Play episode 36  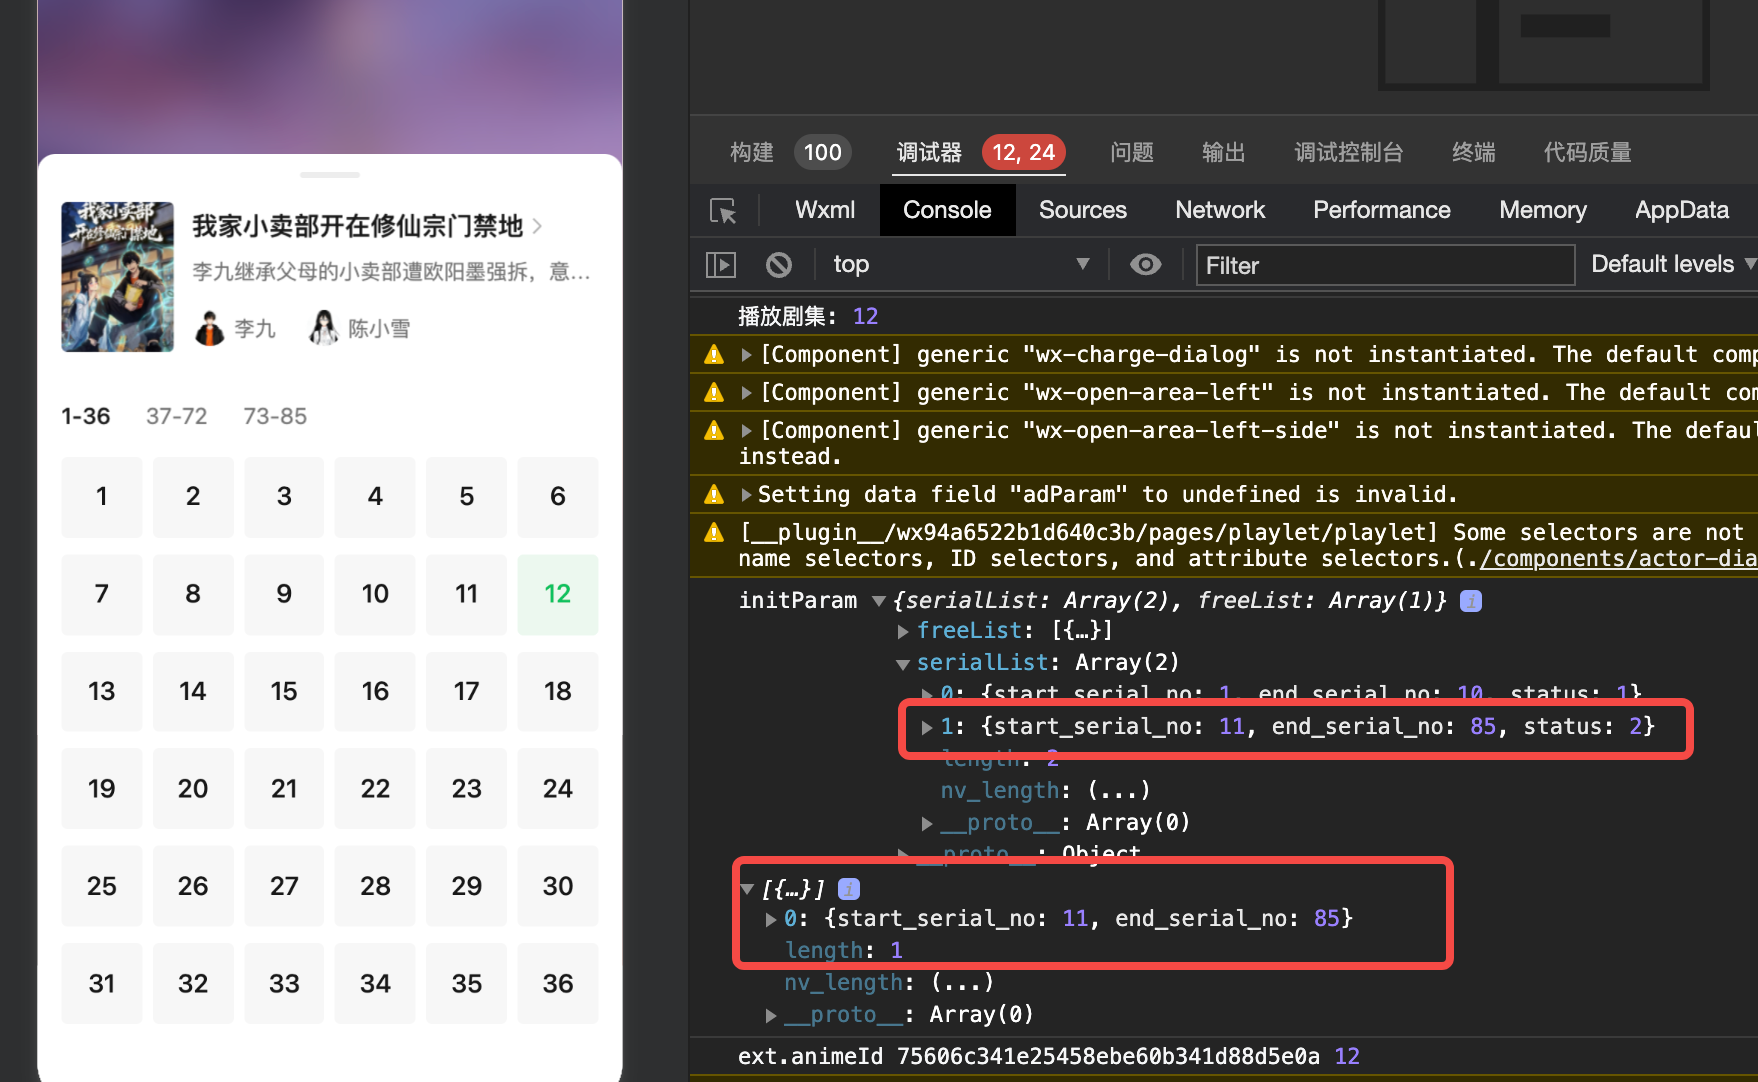558,984
